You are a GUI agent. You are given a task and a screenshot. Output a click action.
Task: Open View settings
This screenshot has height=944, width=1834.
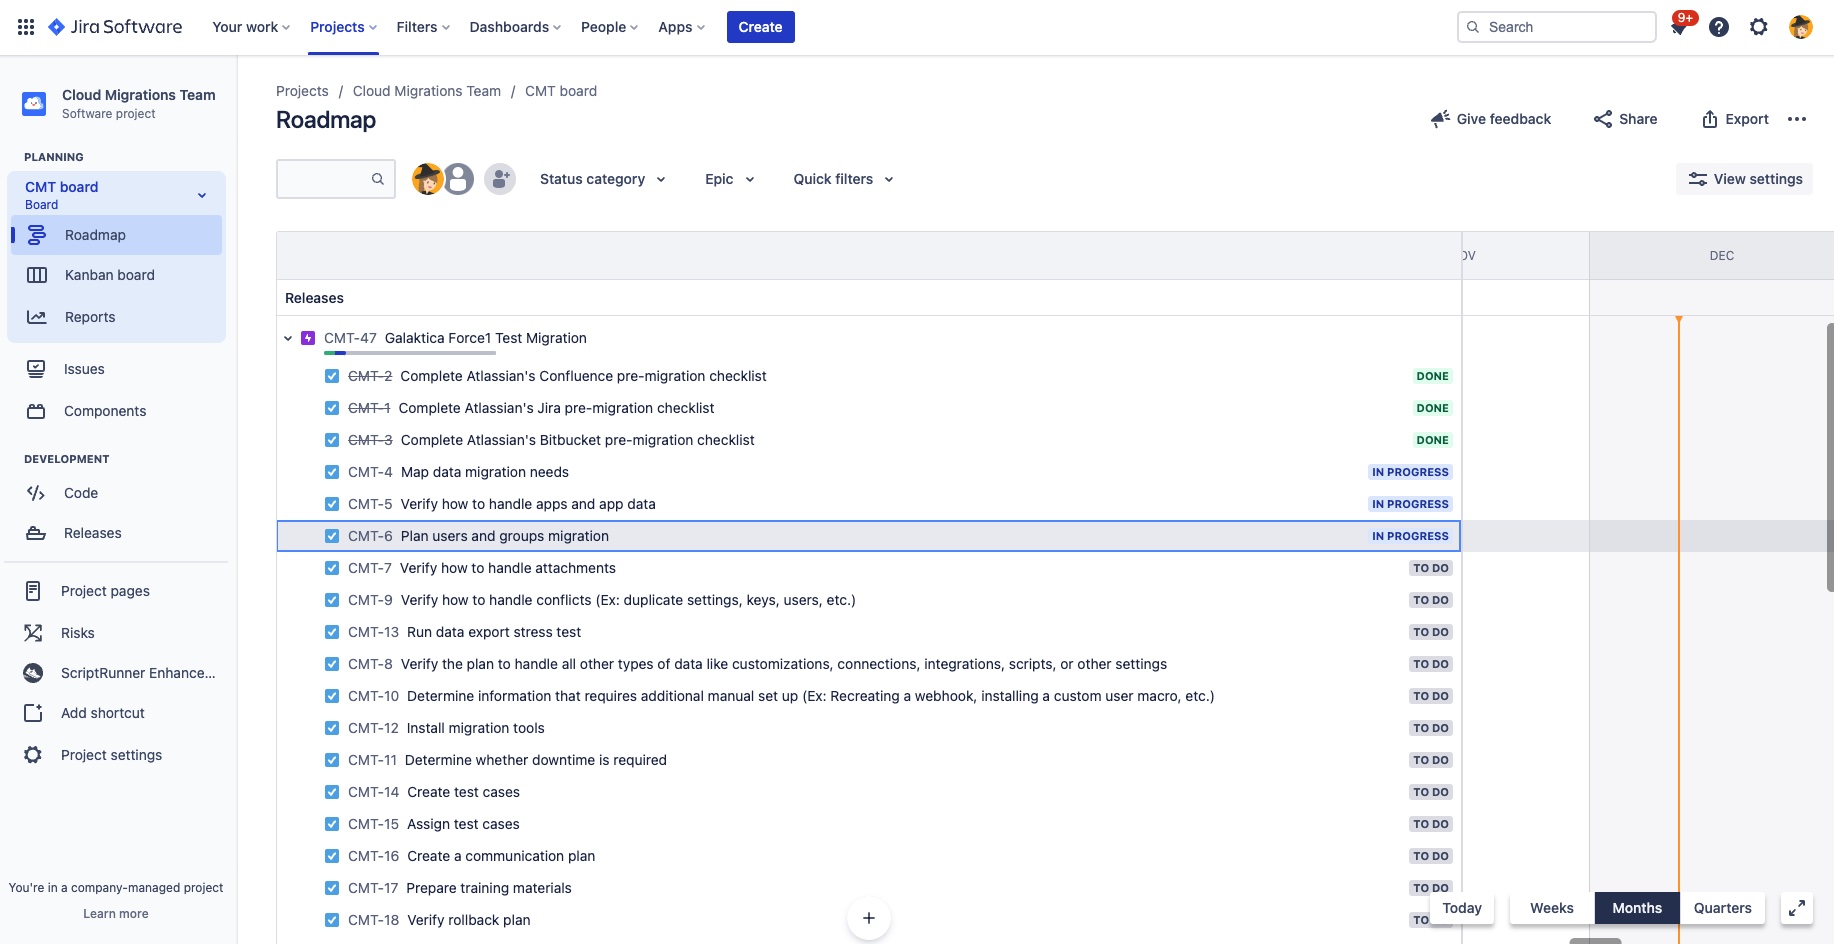point(1745,179)
